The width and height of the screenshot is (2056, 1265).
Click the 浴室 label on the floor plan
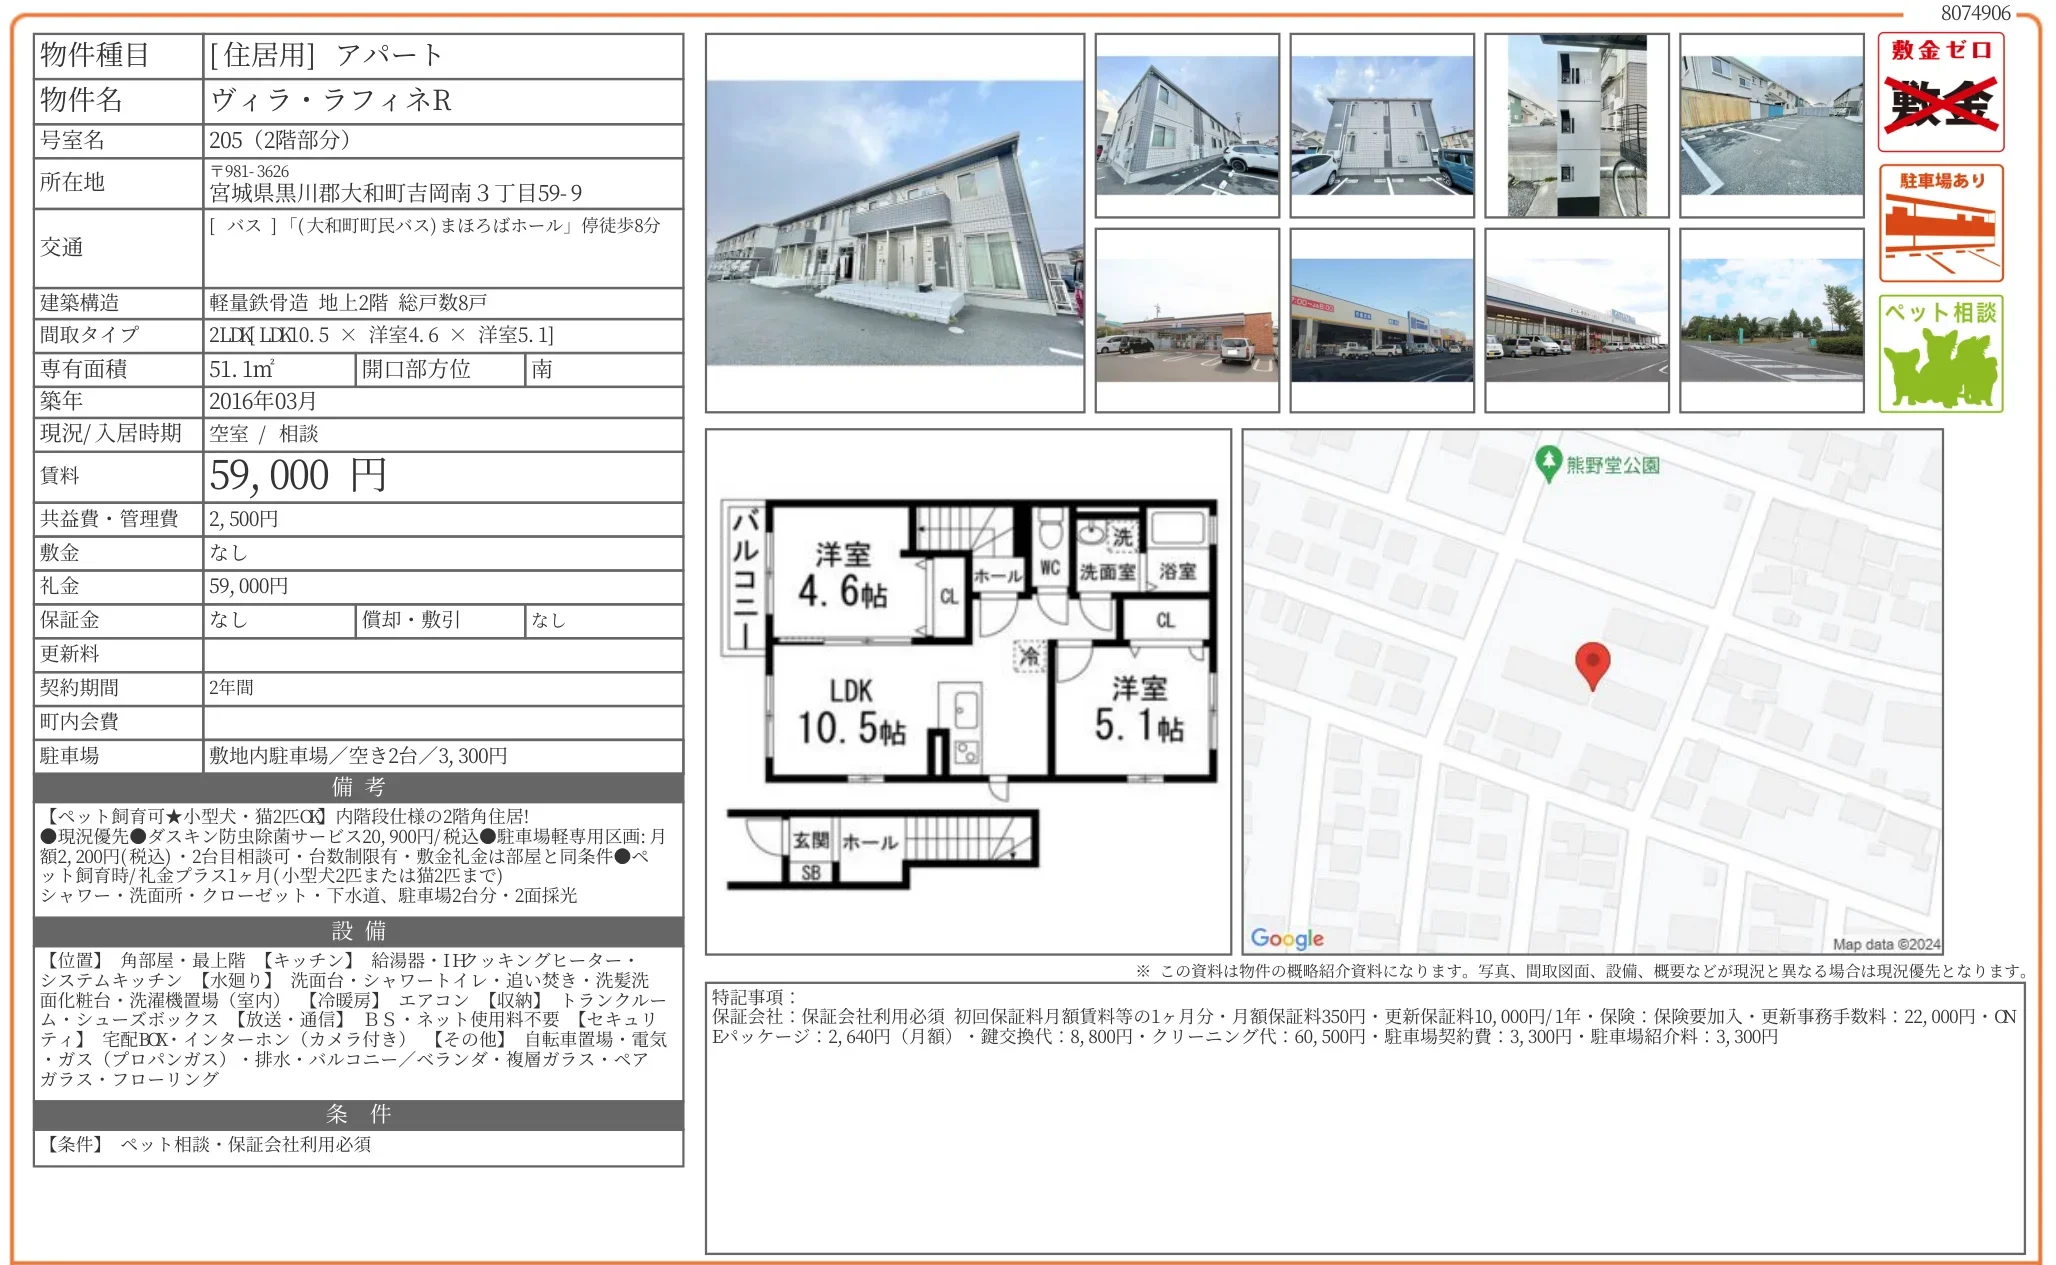(x=1177, y=571)
